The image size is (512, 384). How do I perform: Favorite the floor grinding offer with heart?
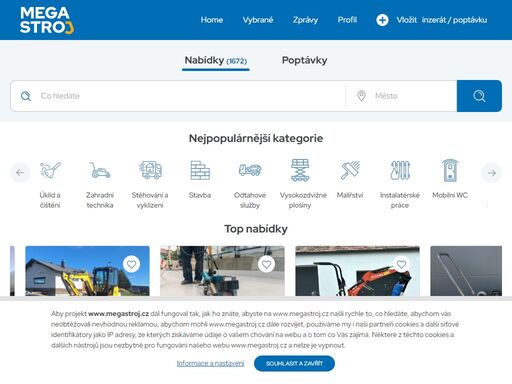(x=266, y=264)
